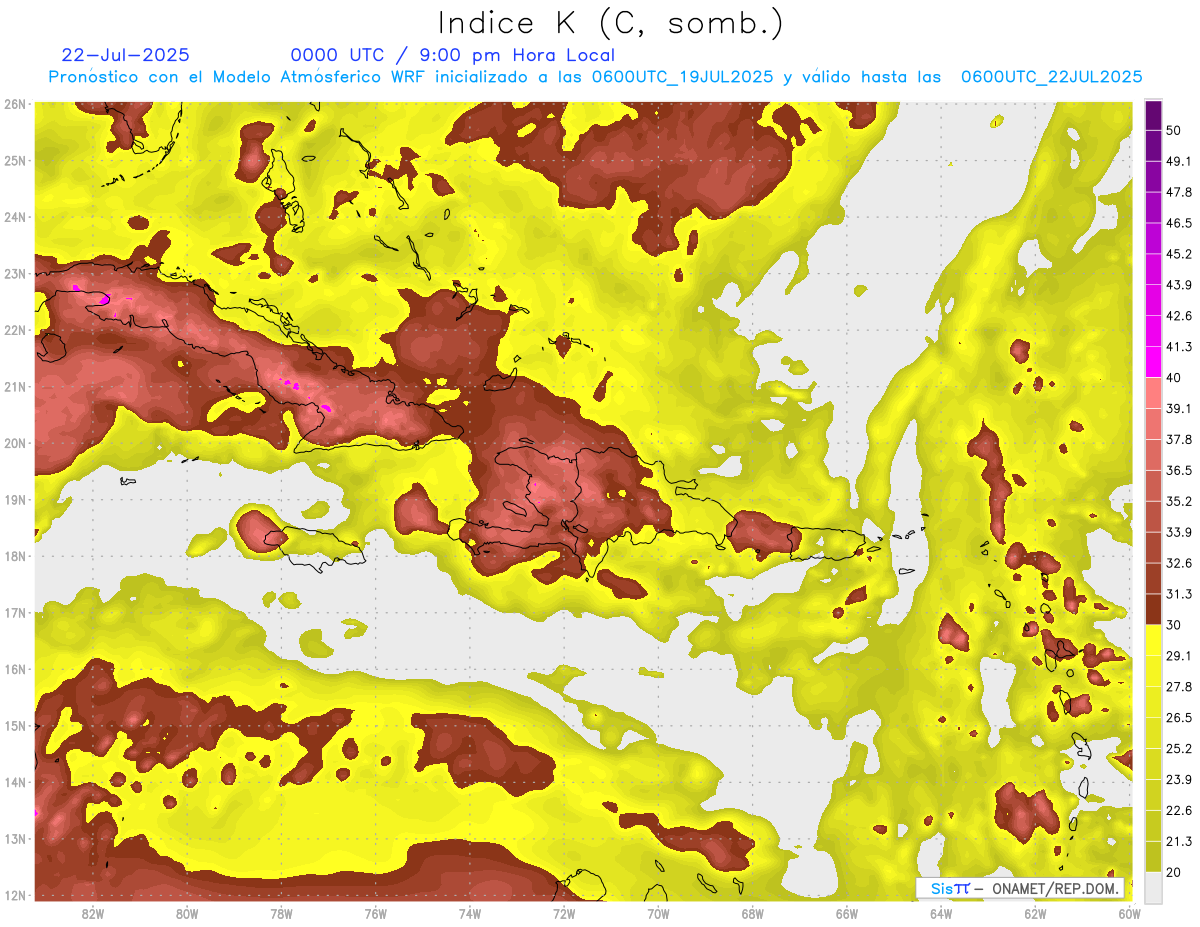Click the dark purple color bar segment above 50

1153,116
